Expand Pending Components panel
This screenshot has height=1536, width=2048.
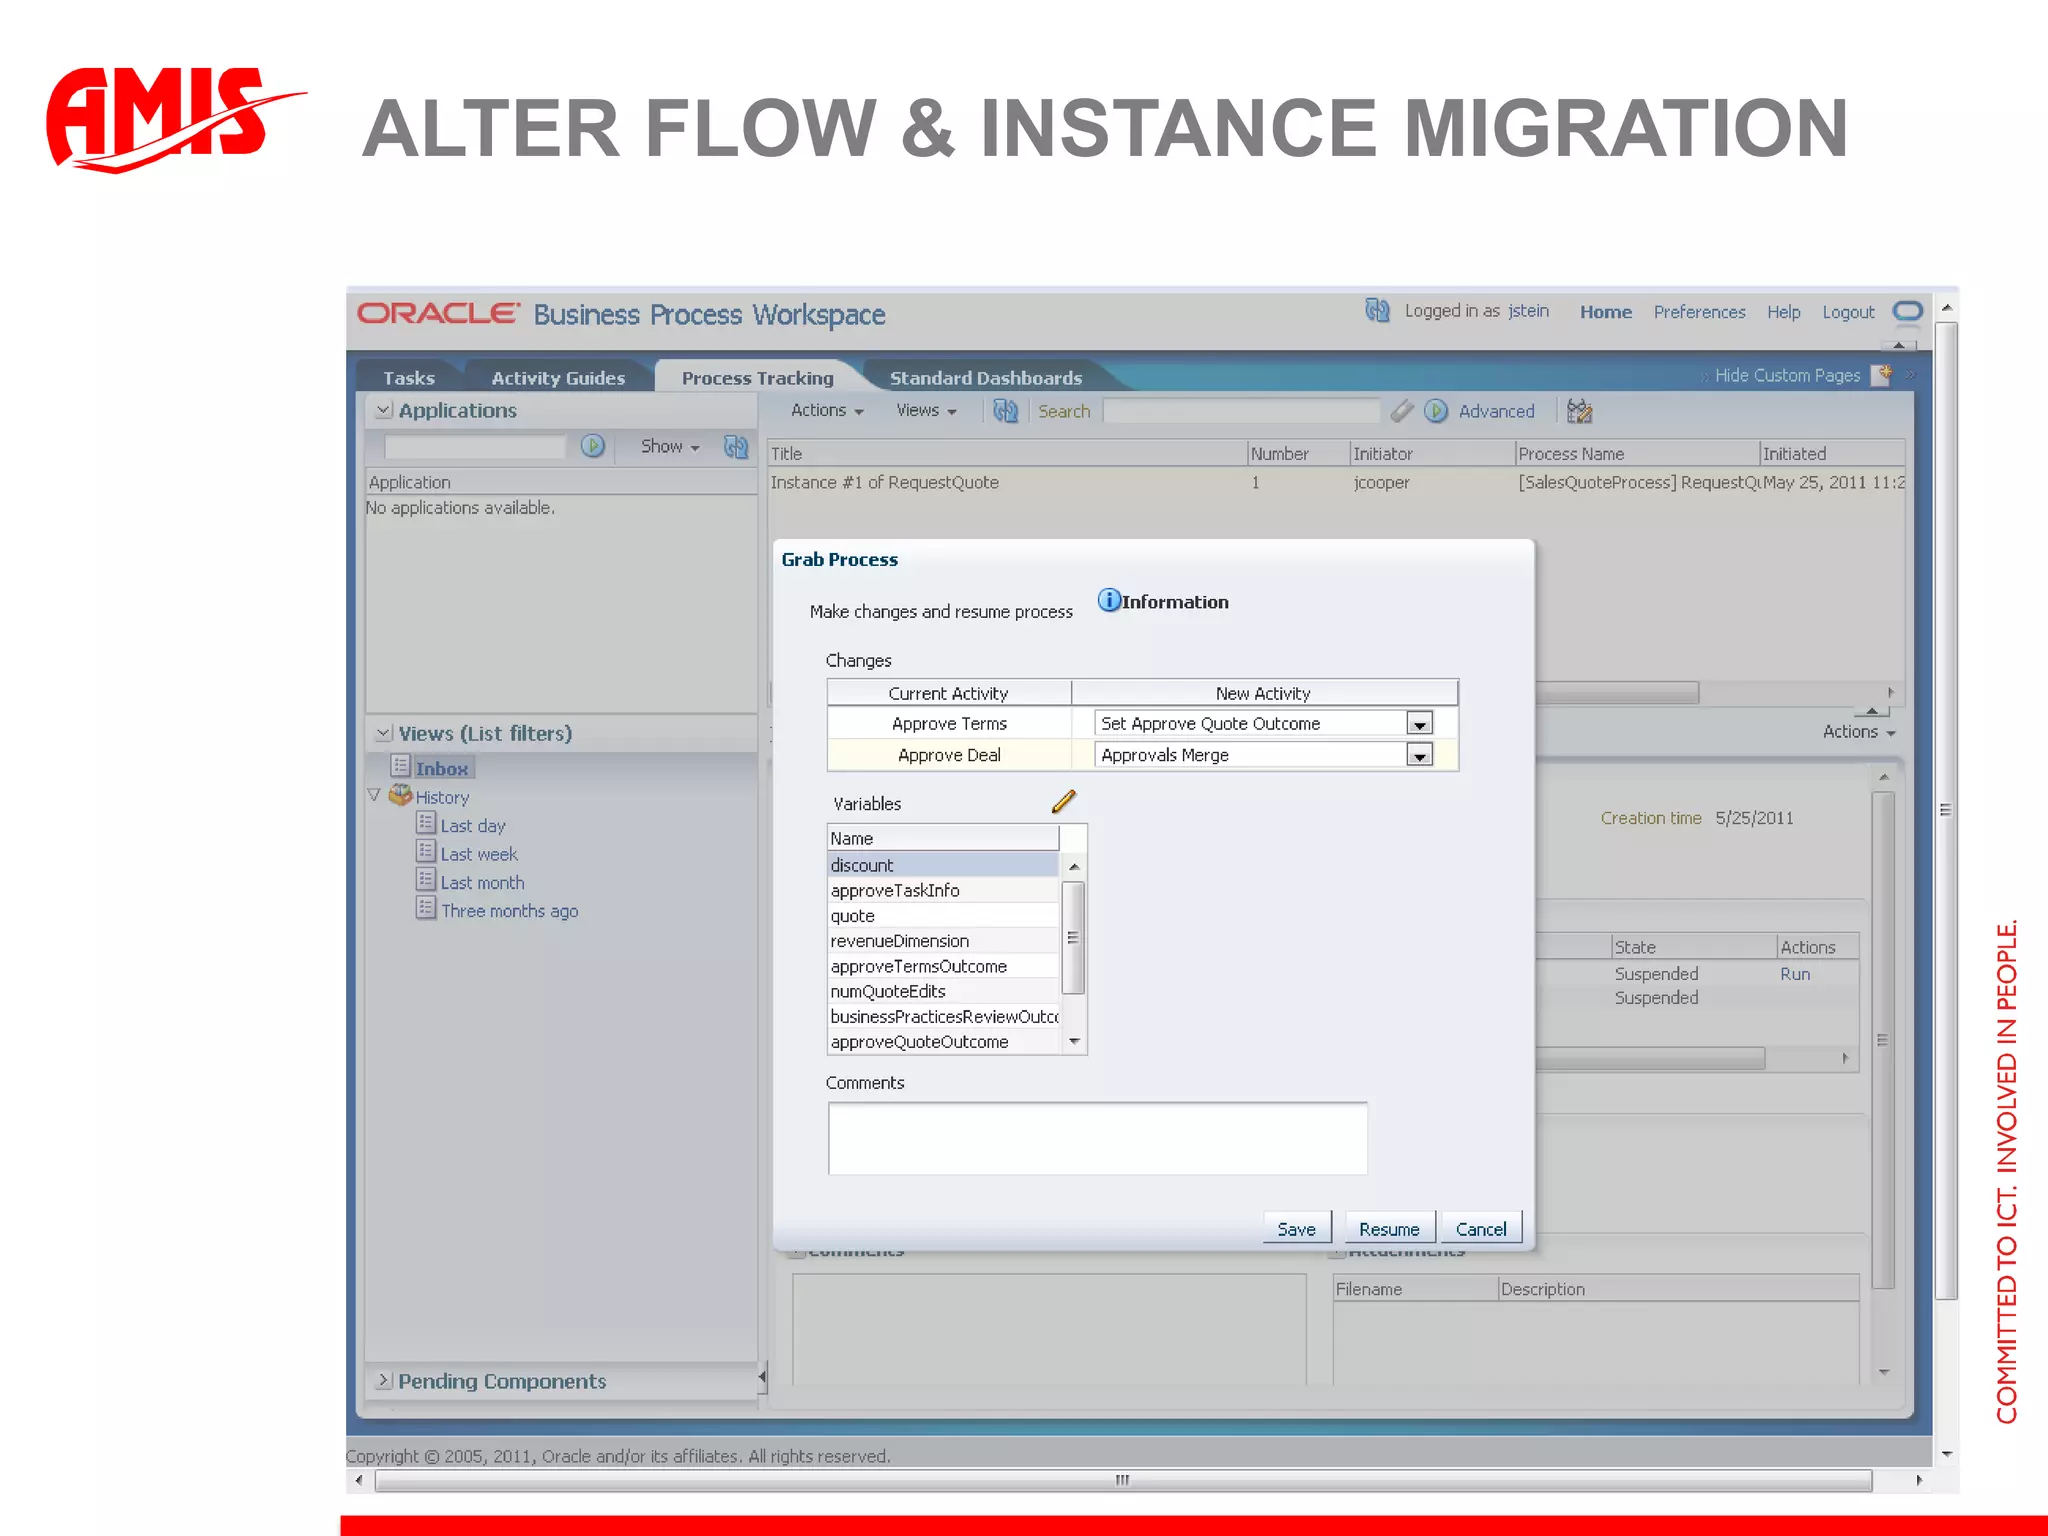(x=383, y=1380)
